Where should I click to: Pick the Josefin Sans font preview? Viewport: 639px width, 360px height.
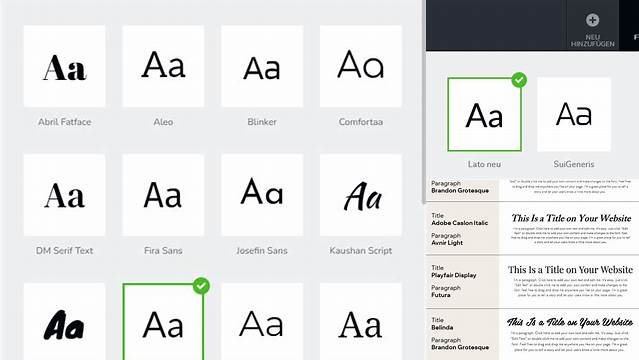(x=262, y=195)
